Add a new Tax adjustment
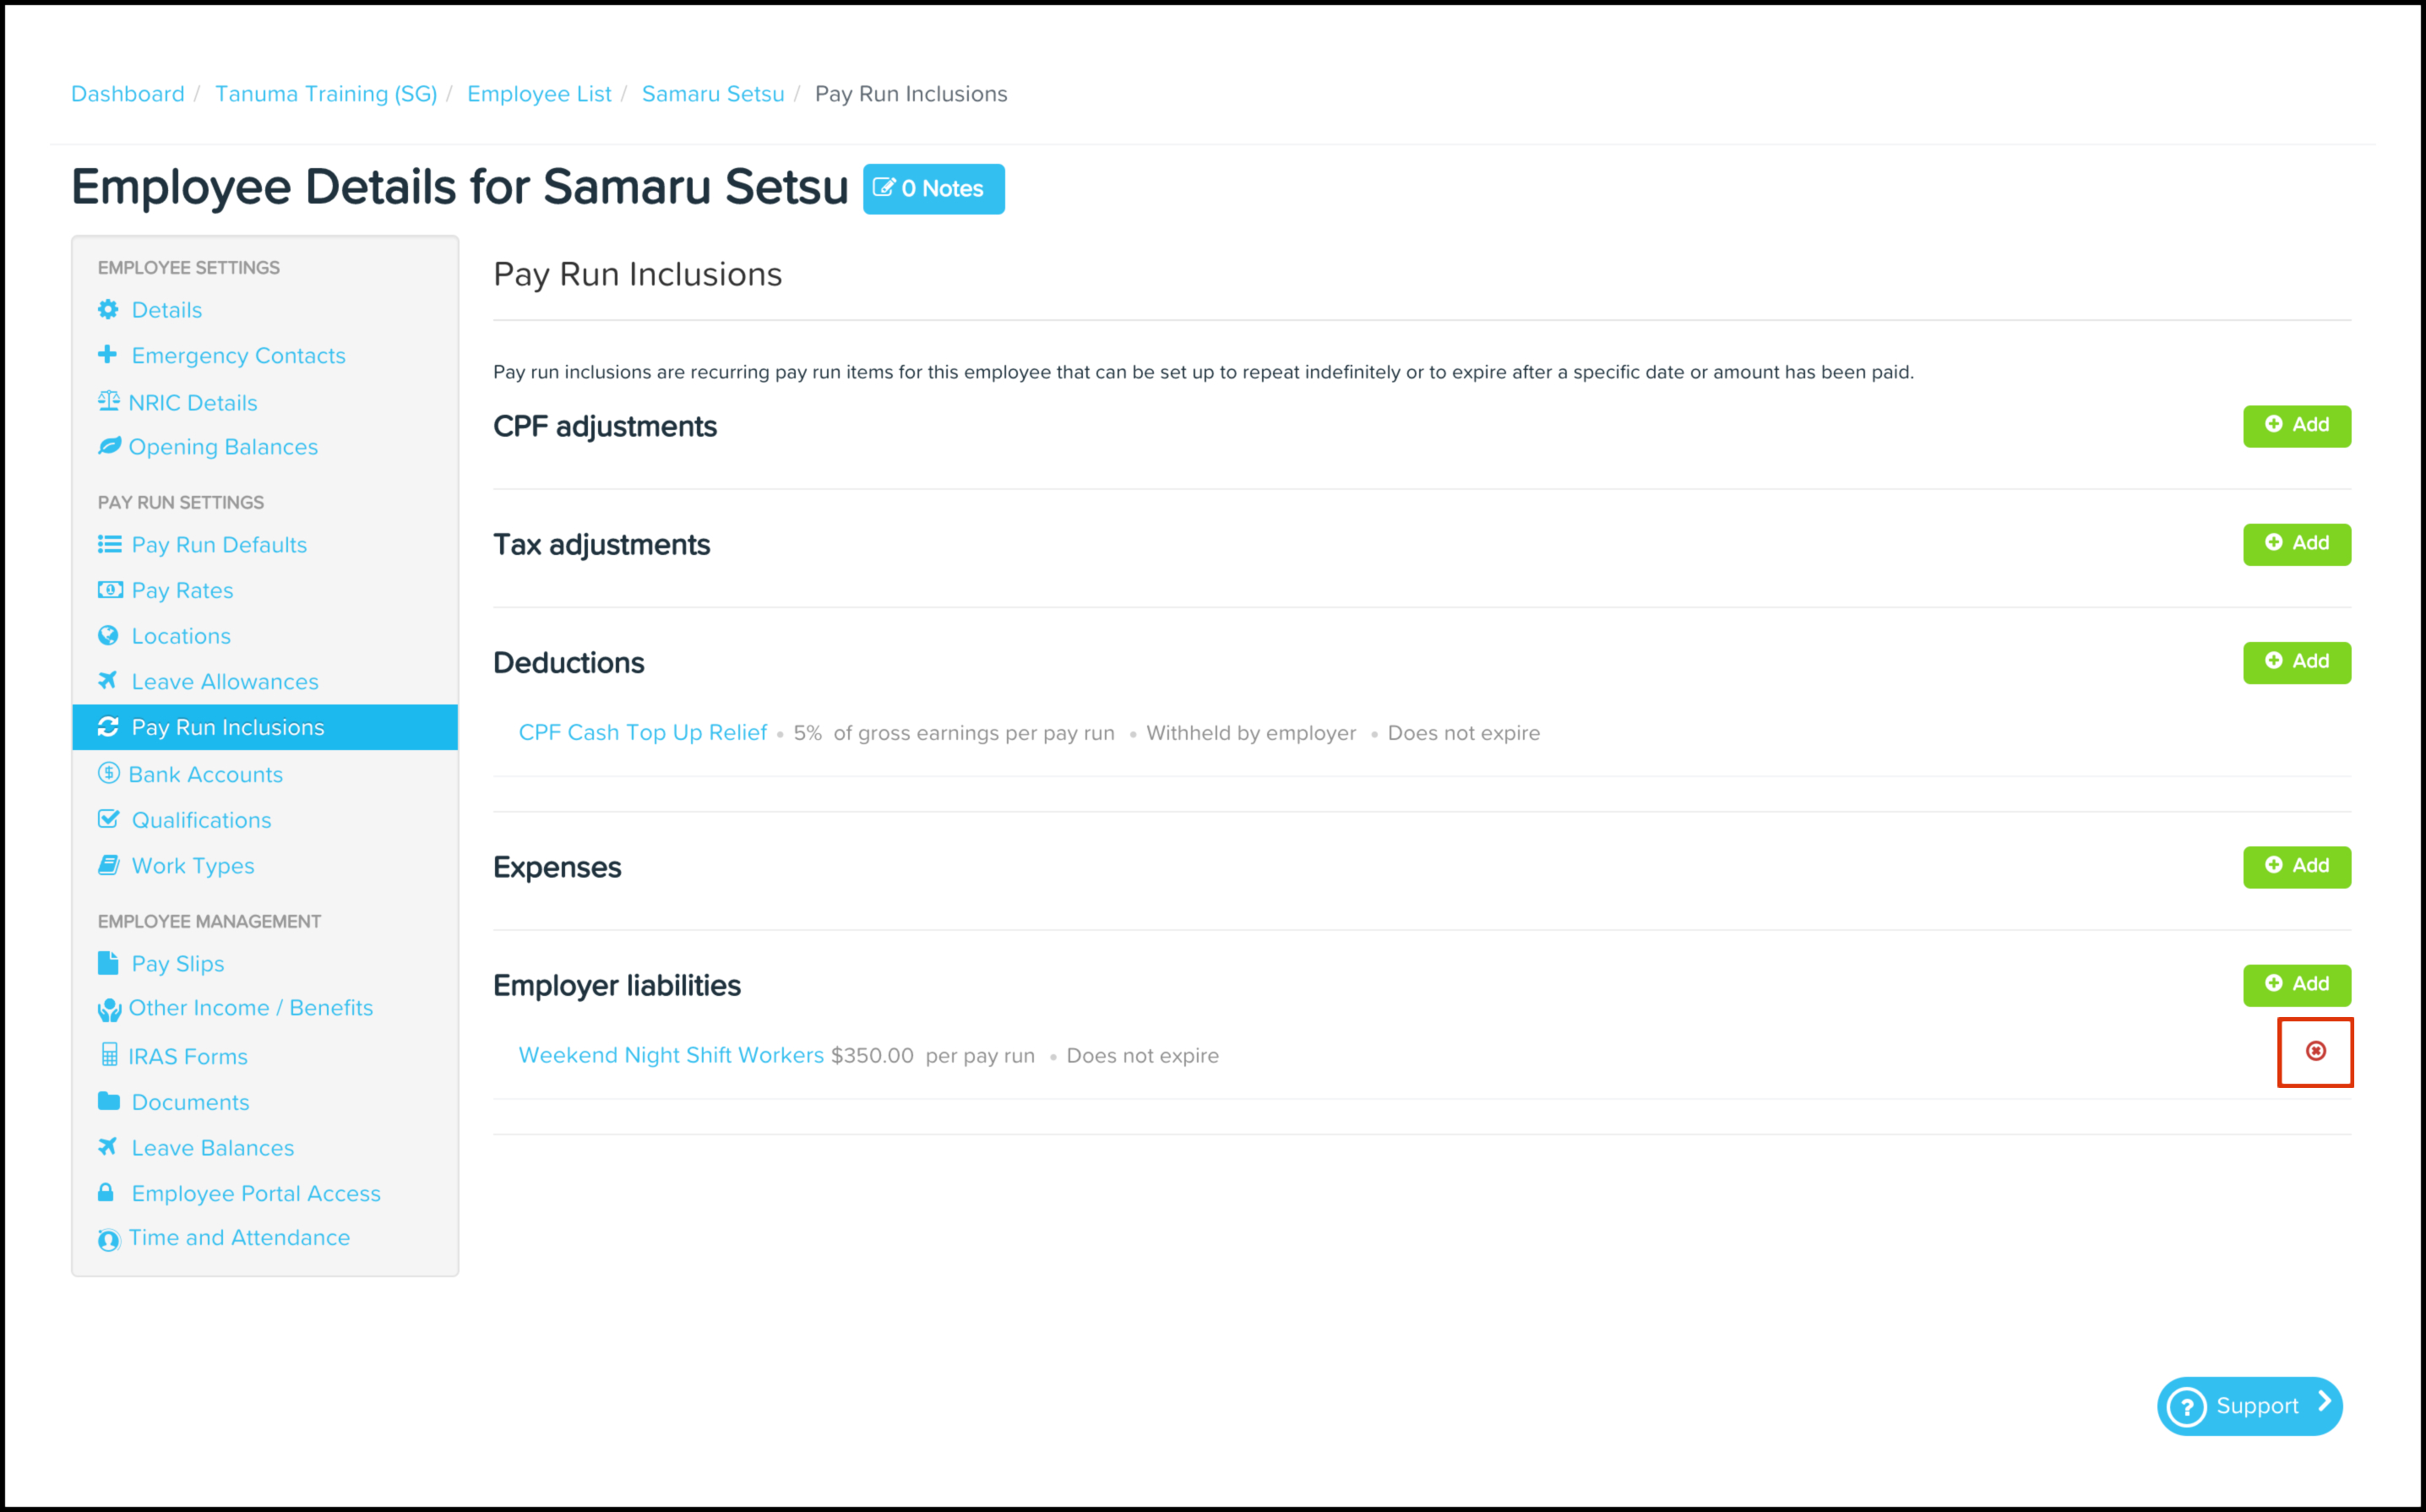 2296,544
